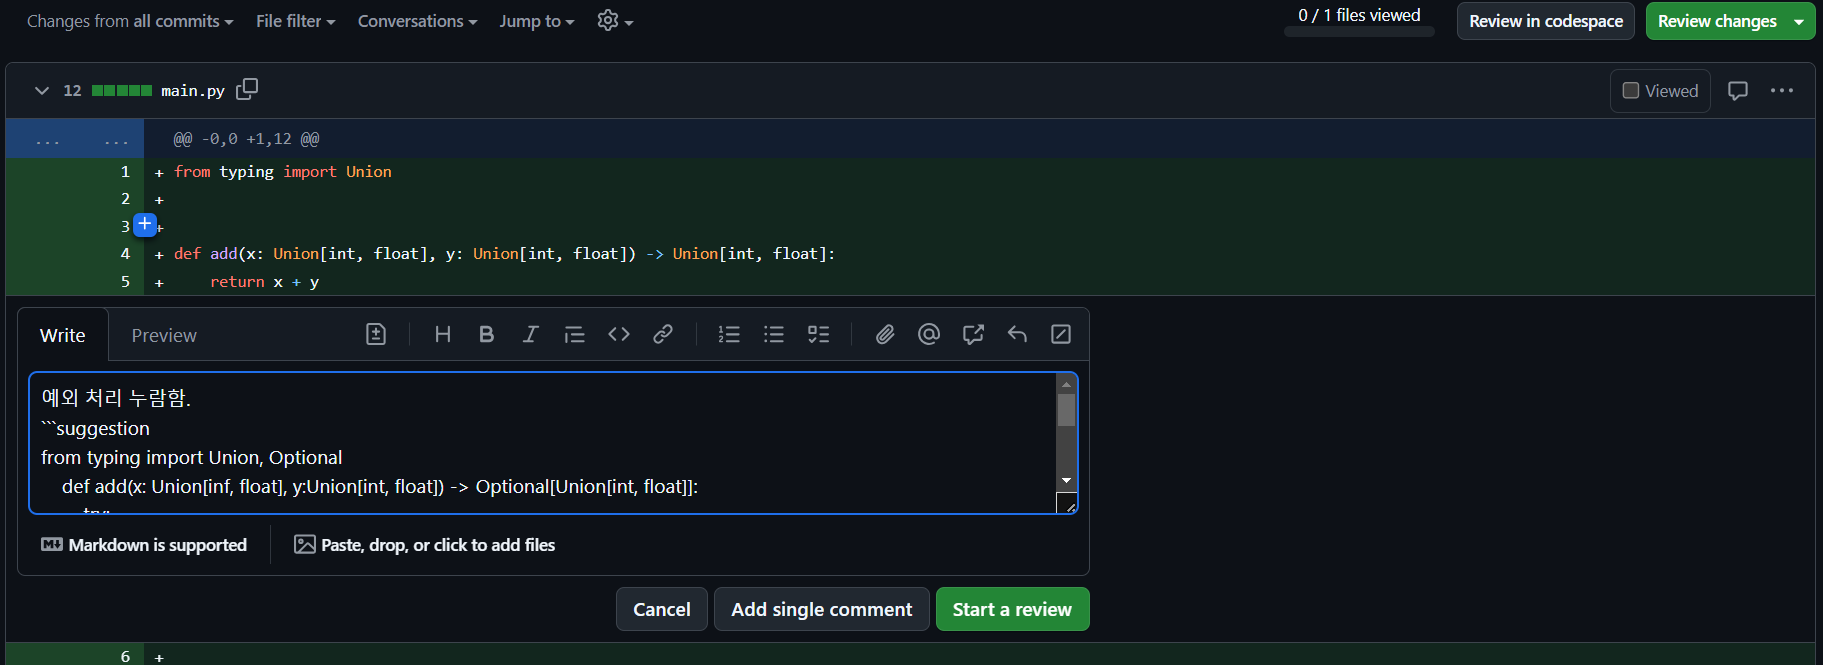
Task: Click the files viewed progress bar
Action: [x=1359, y=32]
